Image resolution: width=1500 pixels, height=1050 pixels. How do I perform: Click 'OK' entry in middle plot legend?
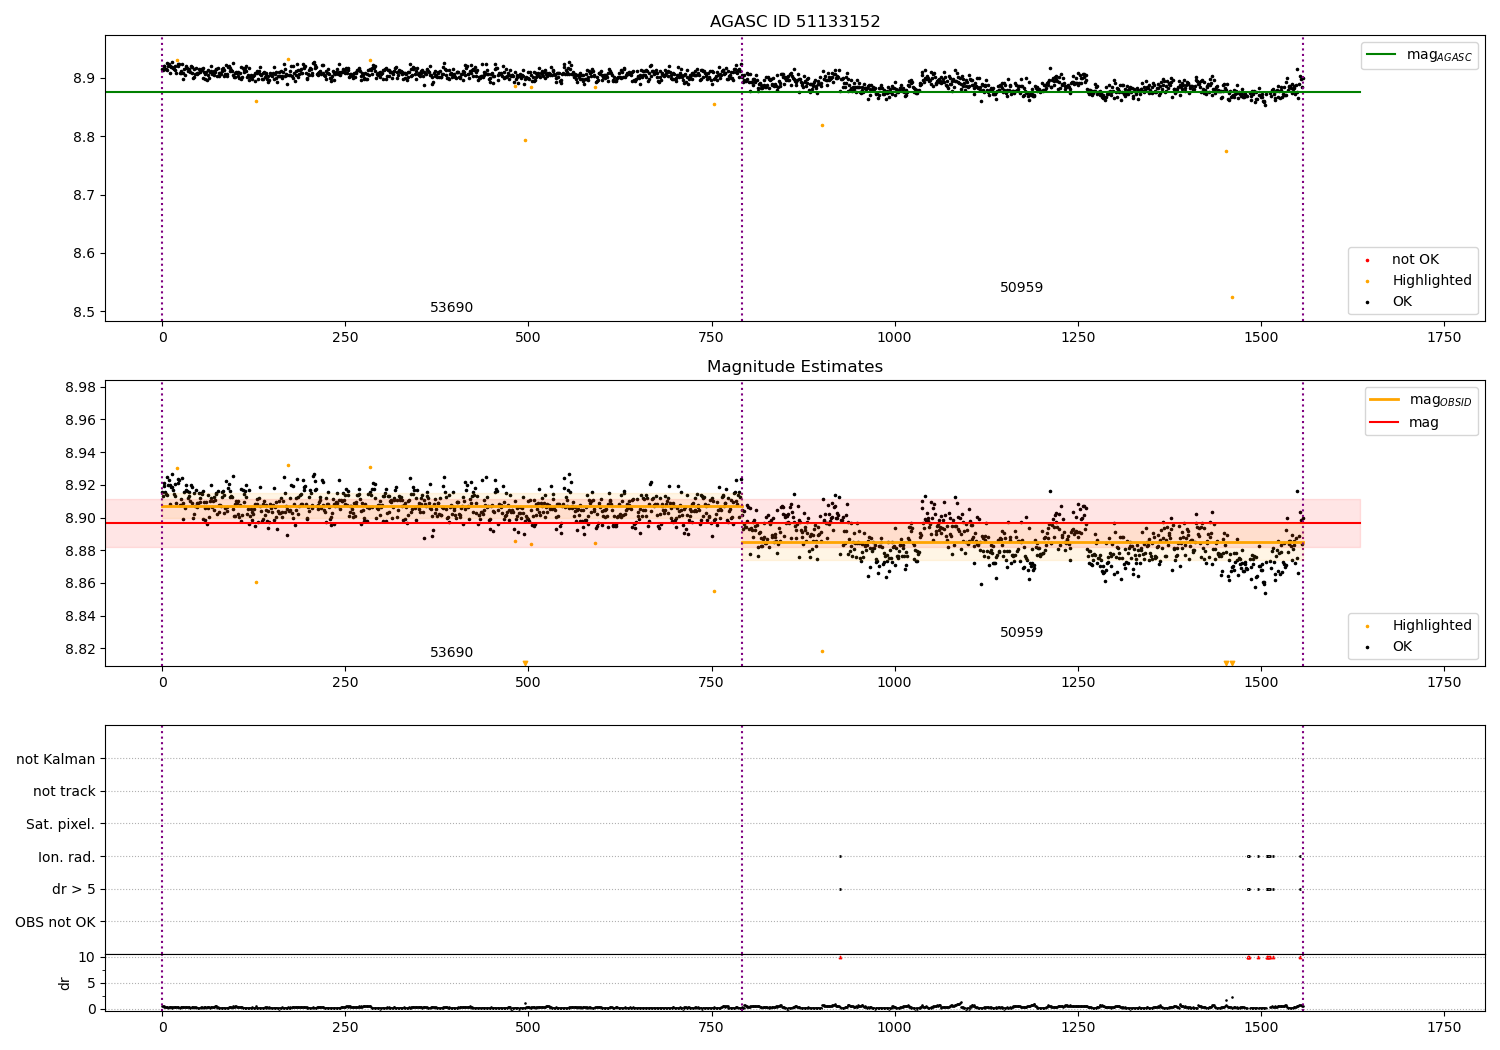tap(1402, 647)
